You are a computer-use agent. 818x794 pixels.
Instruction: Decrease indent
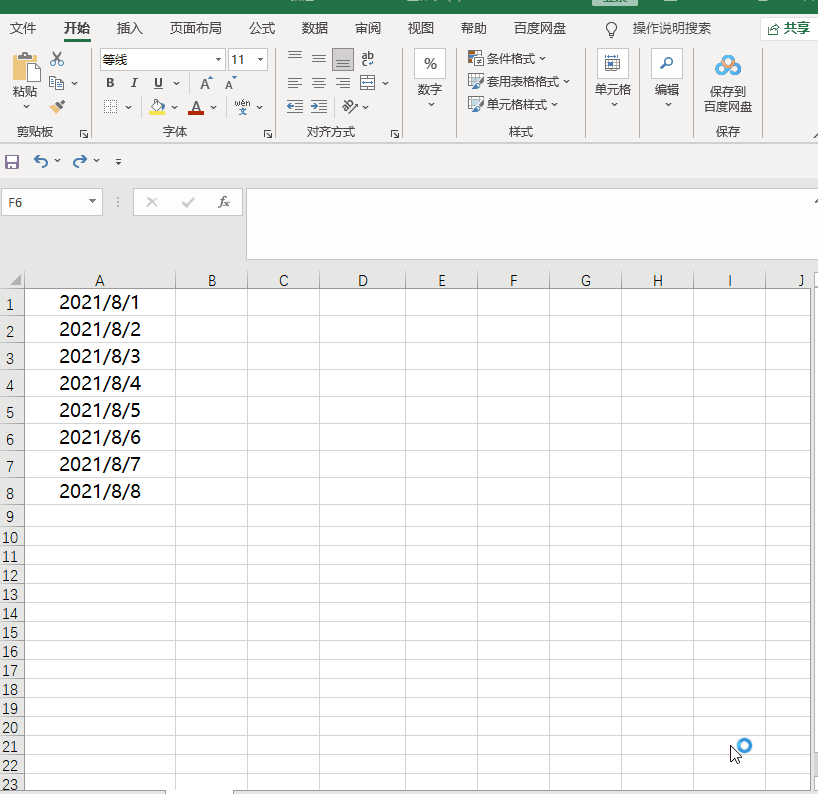[x=295, y=107]
